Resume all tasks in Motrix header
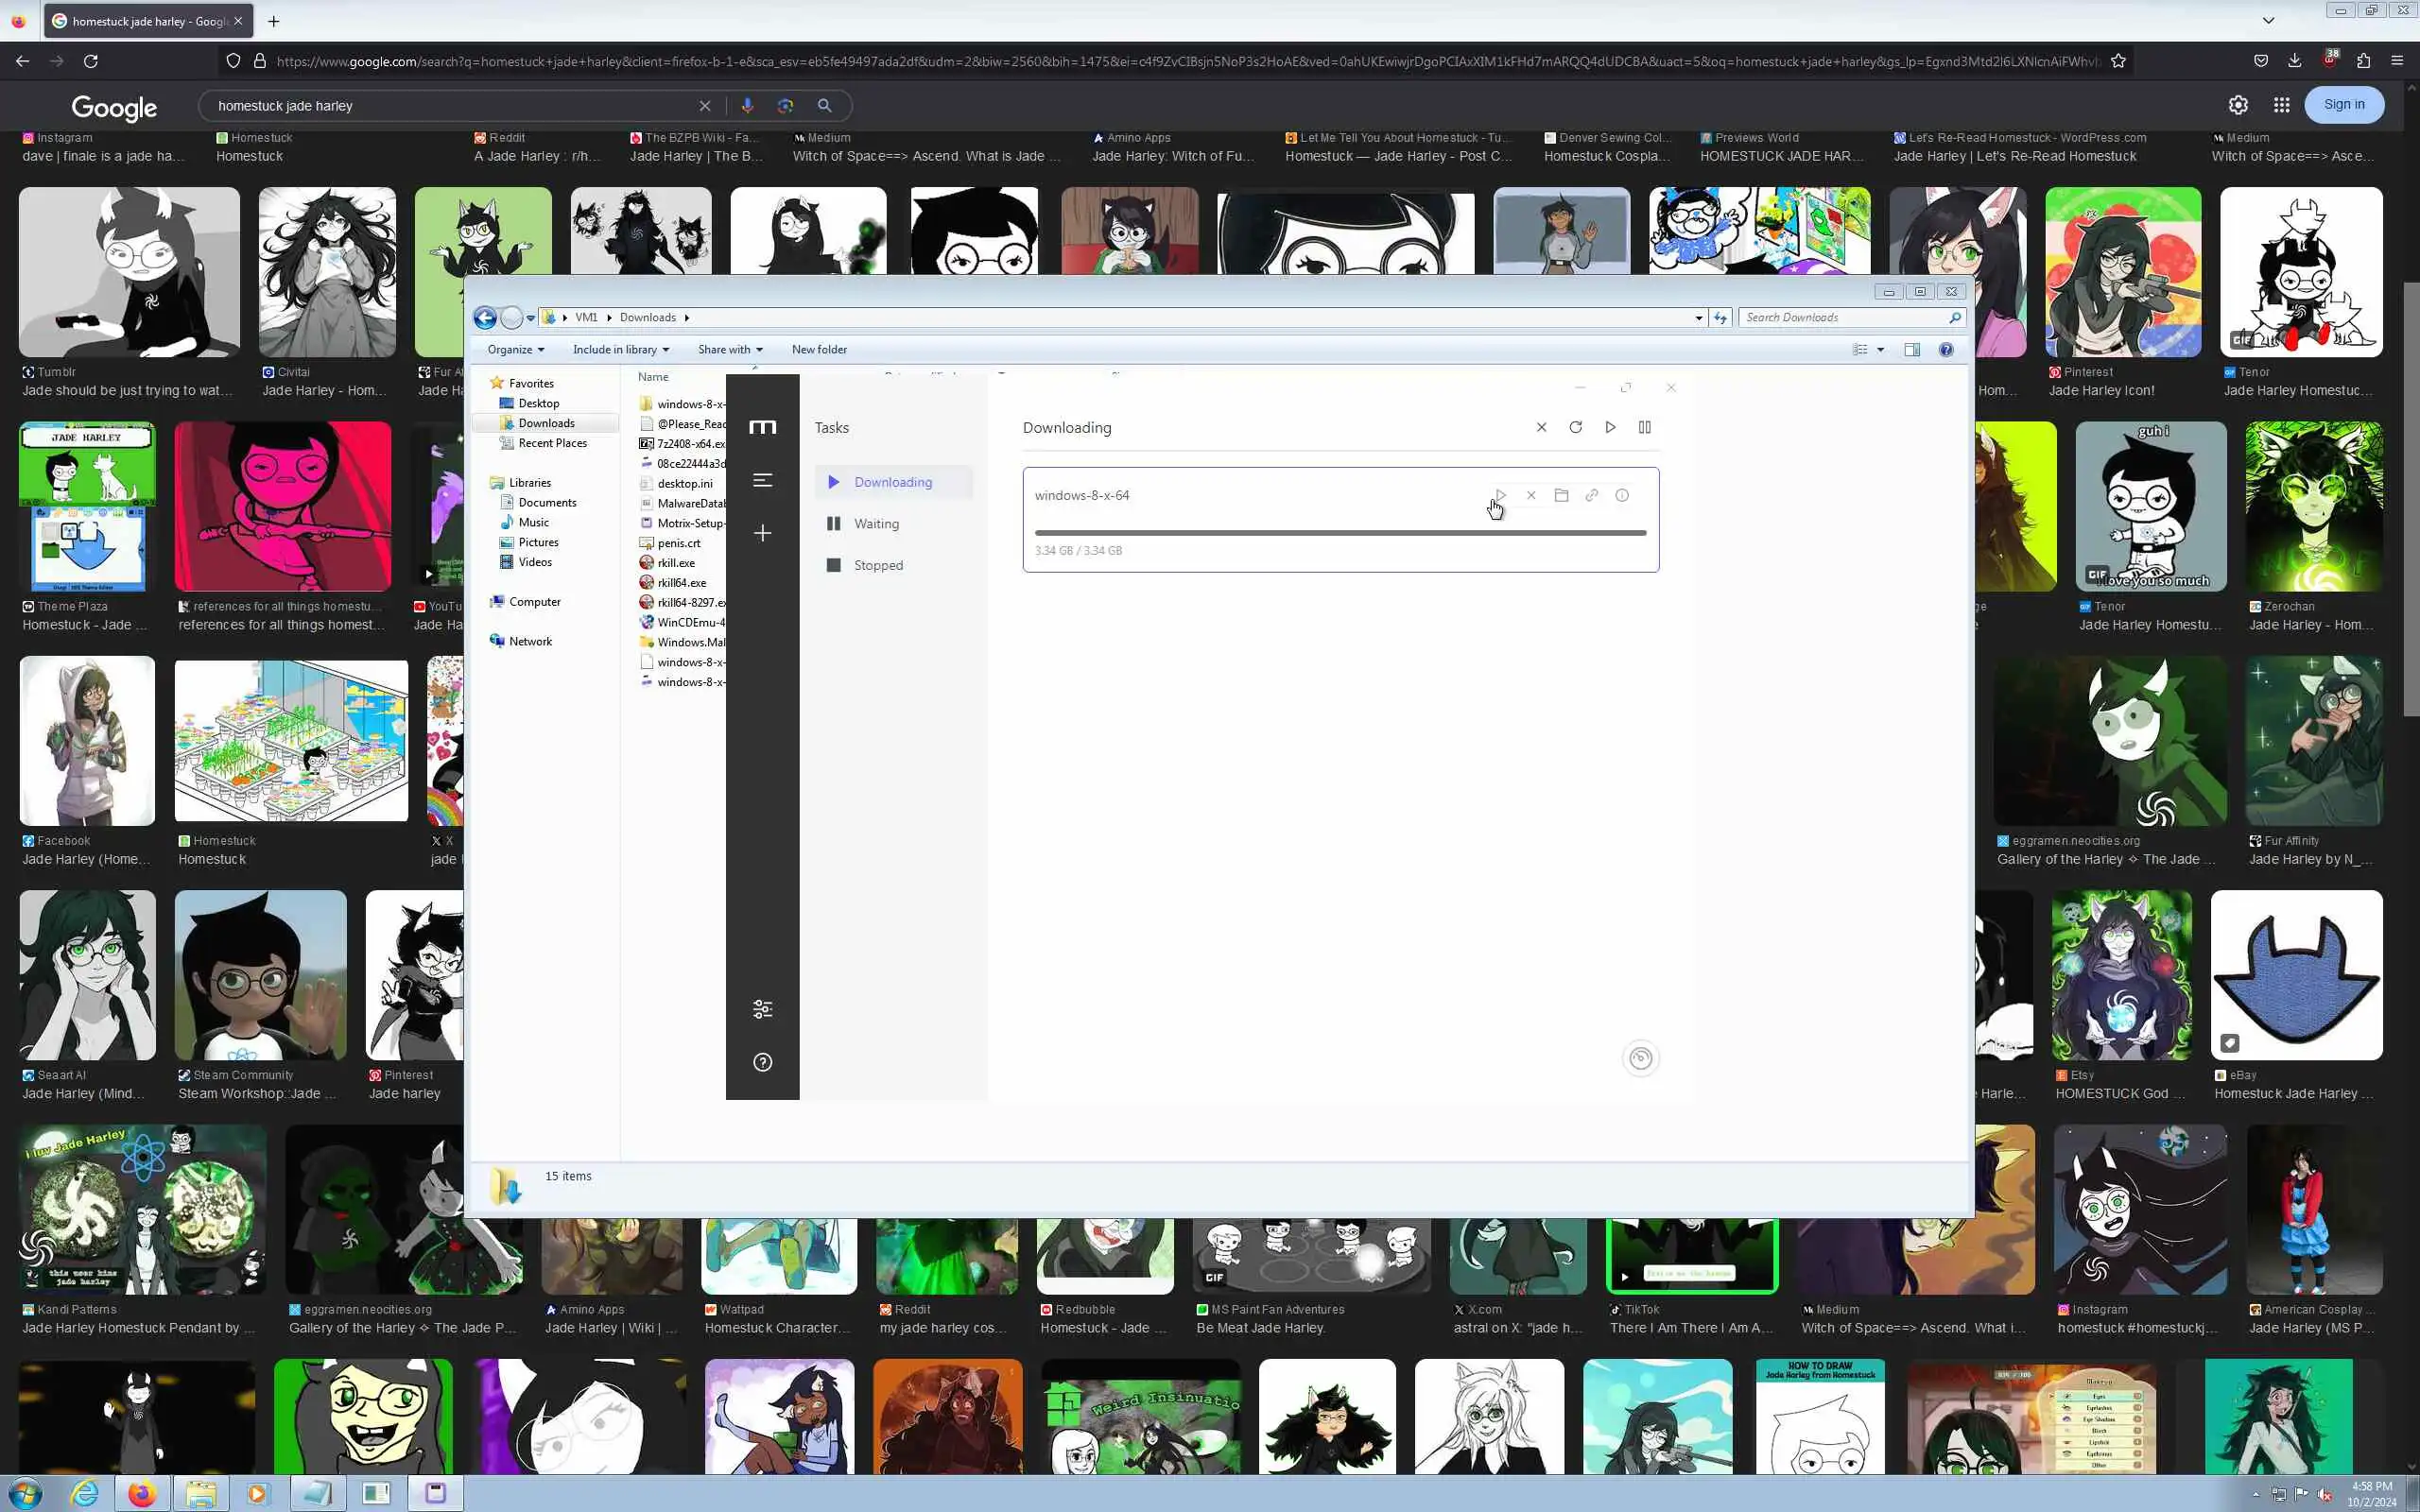The image size is (2420, 1512). pyautogui.click(x=1610, y=427)
